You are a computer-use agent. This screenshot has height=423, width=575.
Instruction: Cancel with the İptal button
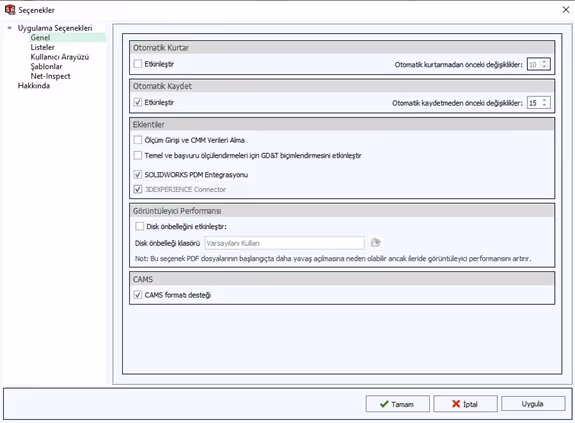[x=465, y=404]
